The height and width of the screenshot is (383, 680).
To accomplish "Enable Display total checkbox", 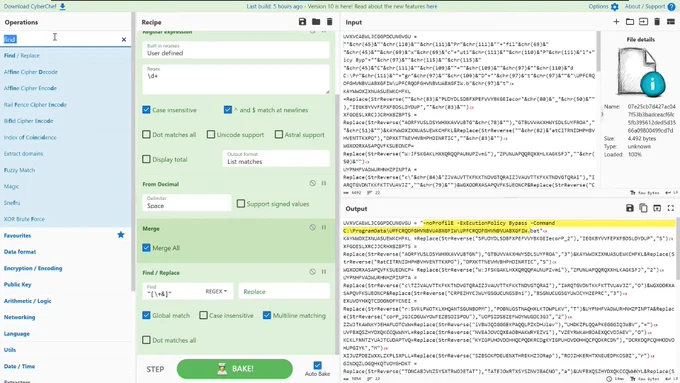I will pos(146,159).
